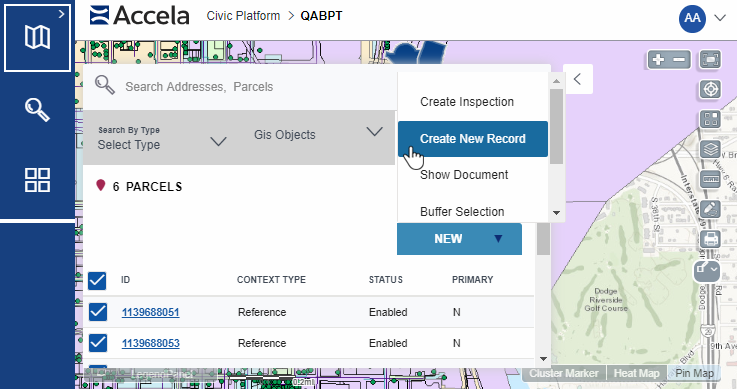The width and height of the screenshot is (737, 389).
Task: Click the search magnifier in the sidebar
Action: point(37,110)
